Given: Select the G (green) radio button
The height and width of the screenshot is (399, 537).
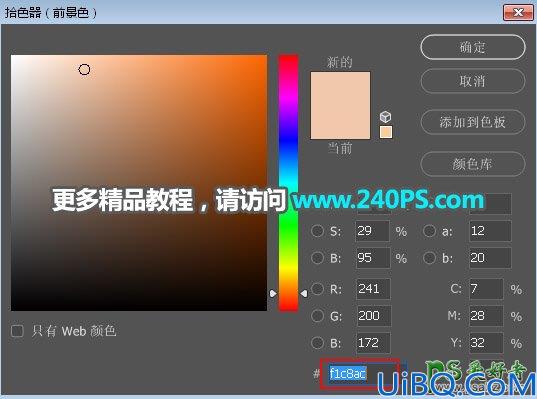Looking at the screenshot, I should (317, 316).
